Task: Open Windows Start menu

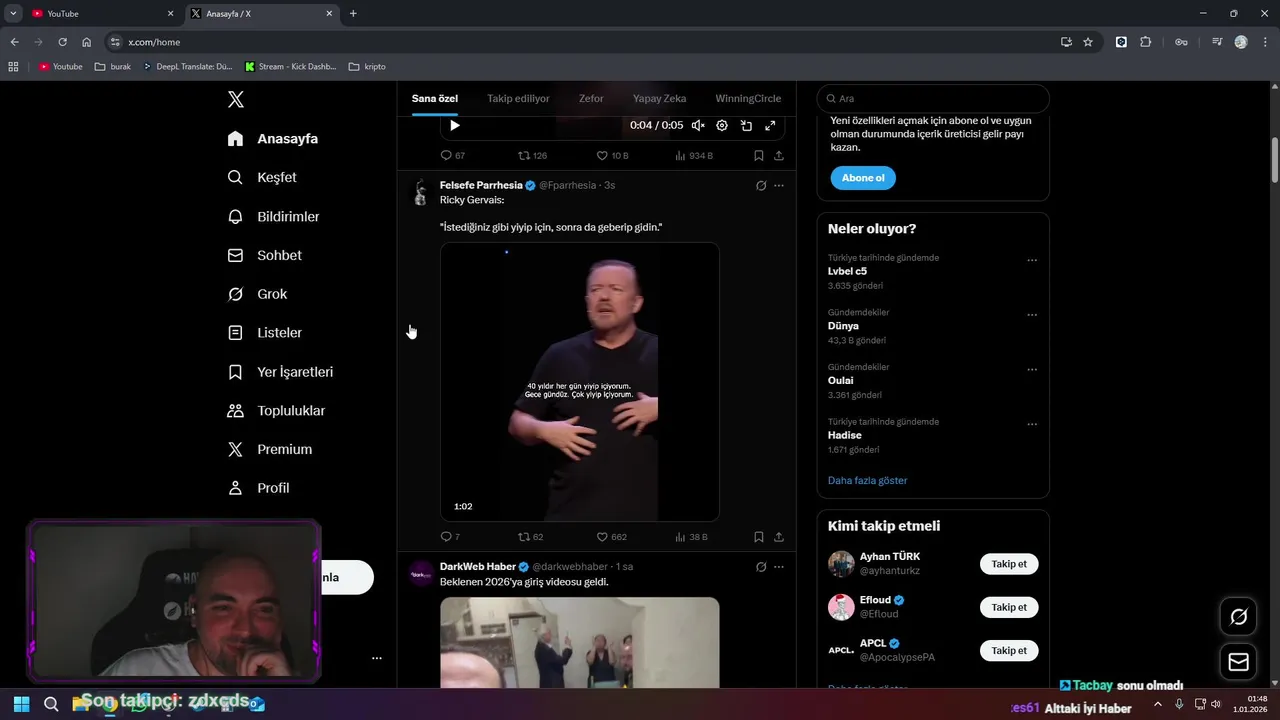Action: pyautogui.click(x=21, y=704)
